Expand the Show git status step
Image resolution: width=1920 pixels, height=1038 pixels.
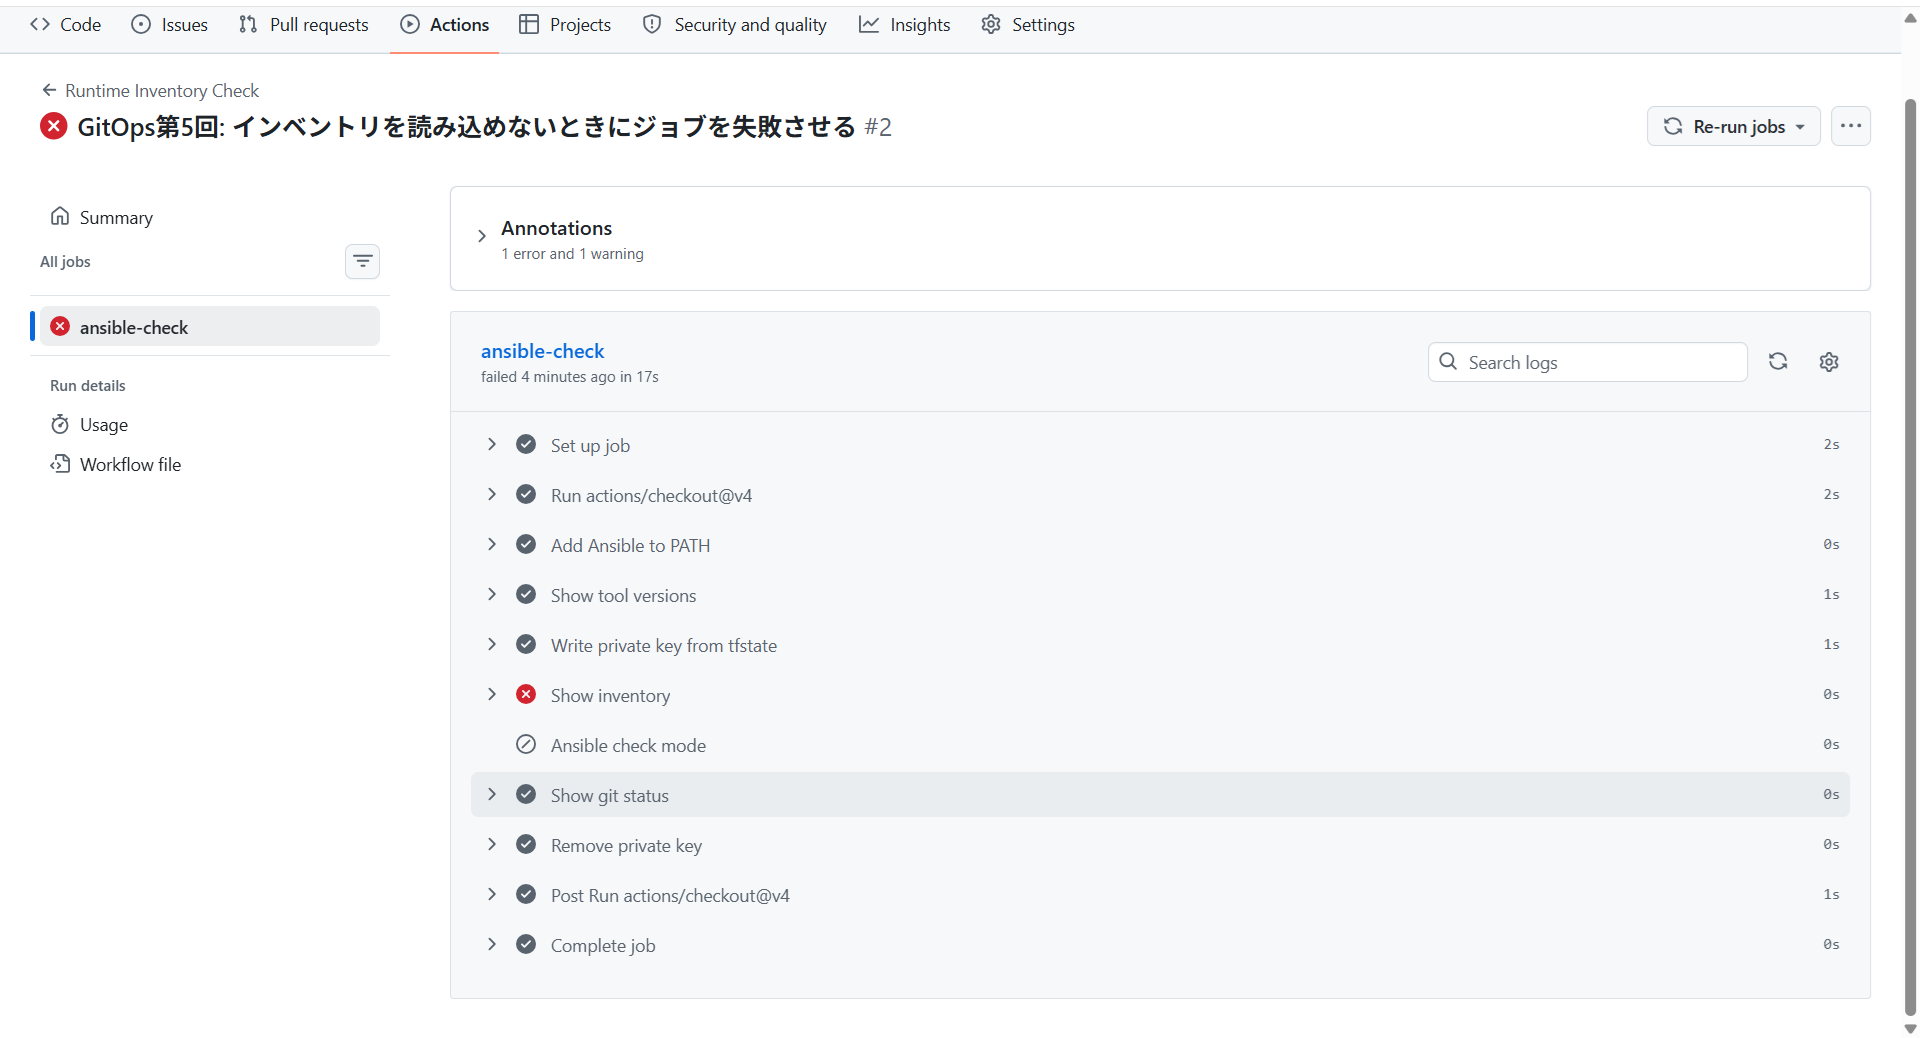point(1160,795)
